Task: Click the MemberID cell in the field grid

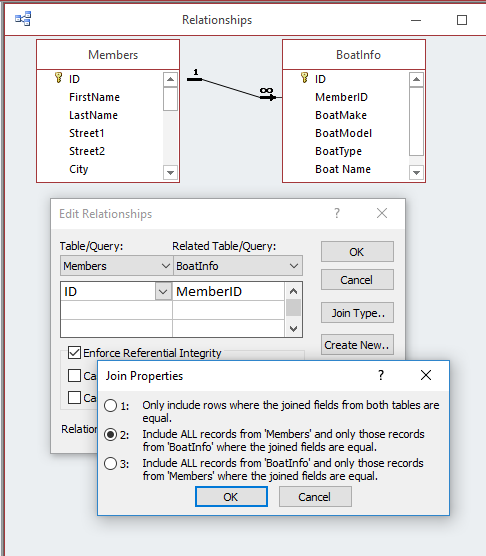Action: pos(228,291)
